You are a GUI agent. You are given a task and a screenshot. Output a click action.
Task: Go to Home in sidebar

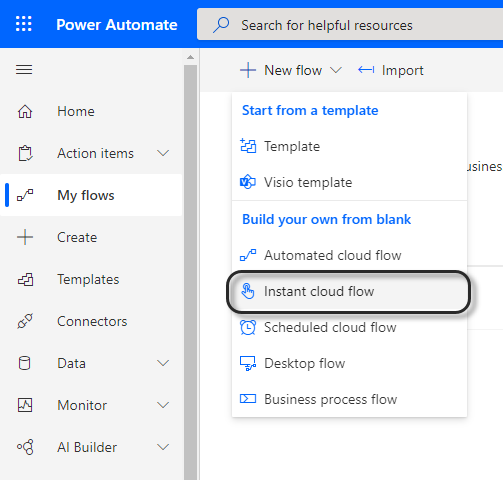(x=91, y=111)
